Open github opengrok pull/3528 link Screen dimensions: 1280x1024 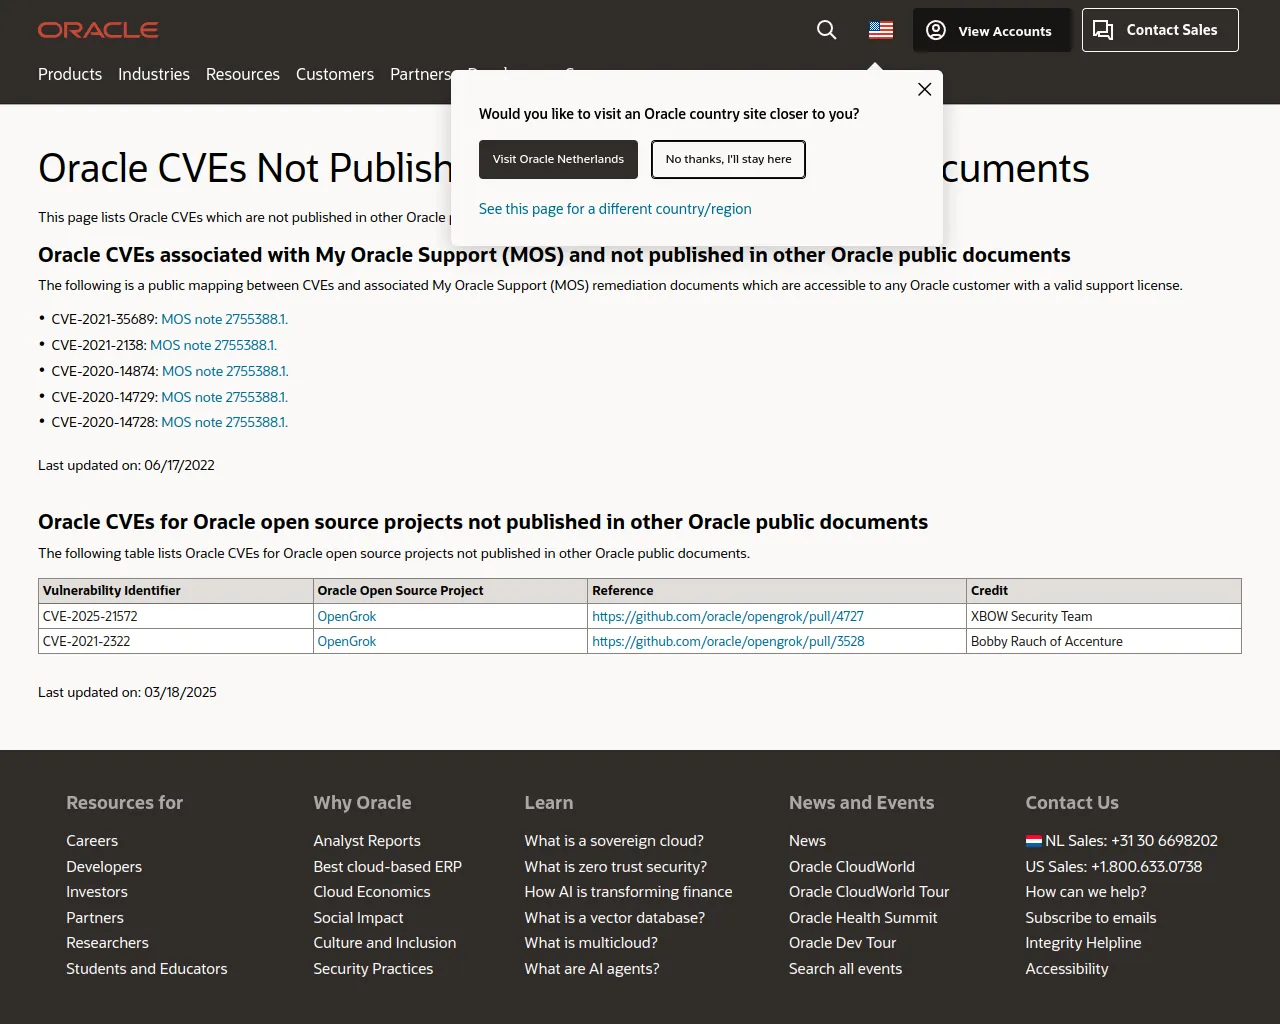728,641
